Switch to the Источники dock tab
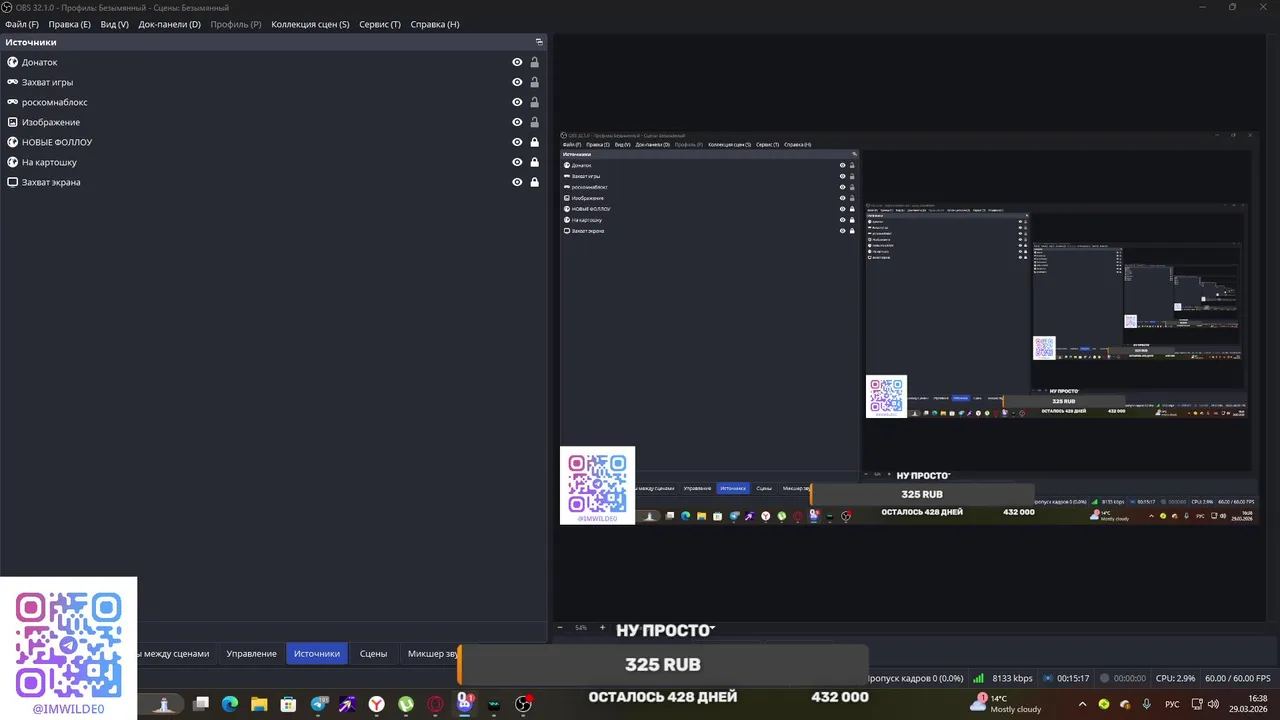1280x720 pixels. [317, 653]
